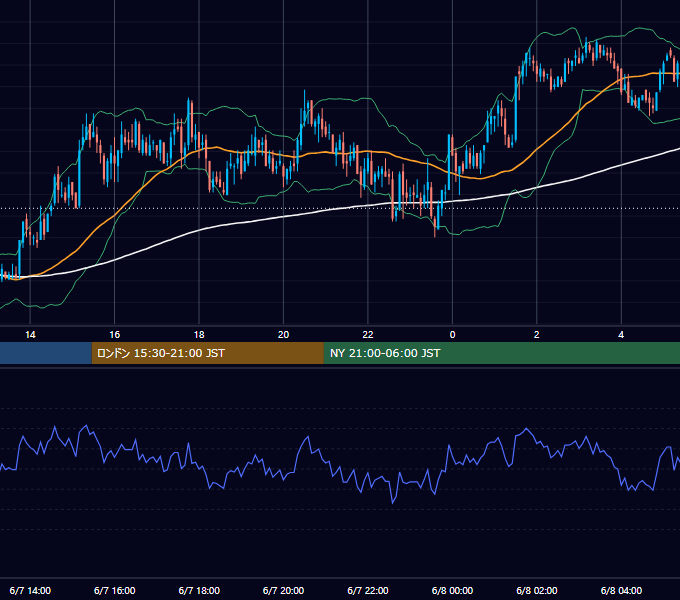Click the 6/7 20:00 time label
The width and height of the screenshot is (680, 600).
pyautogui.click(x=283, y=590)
